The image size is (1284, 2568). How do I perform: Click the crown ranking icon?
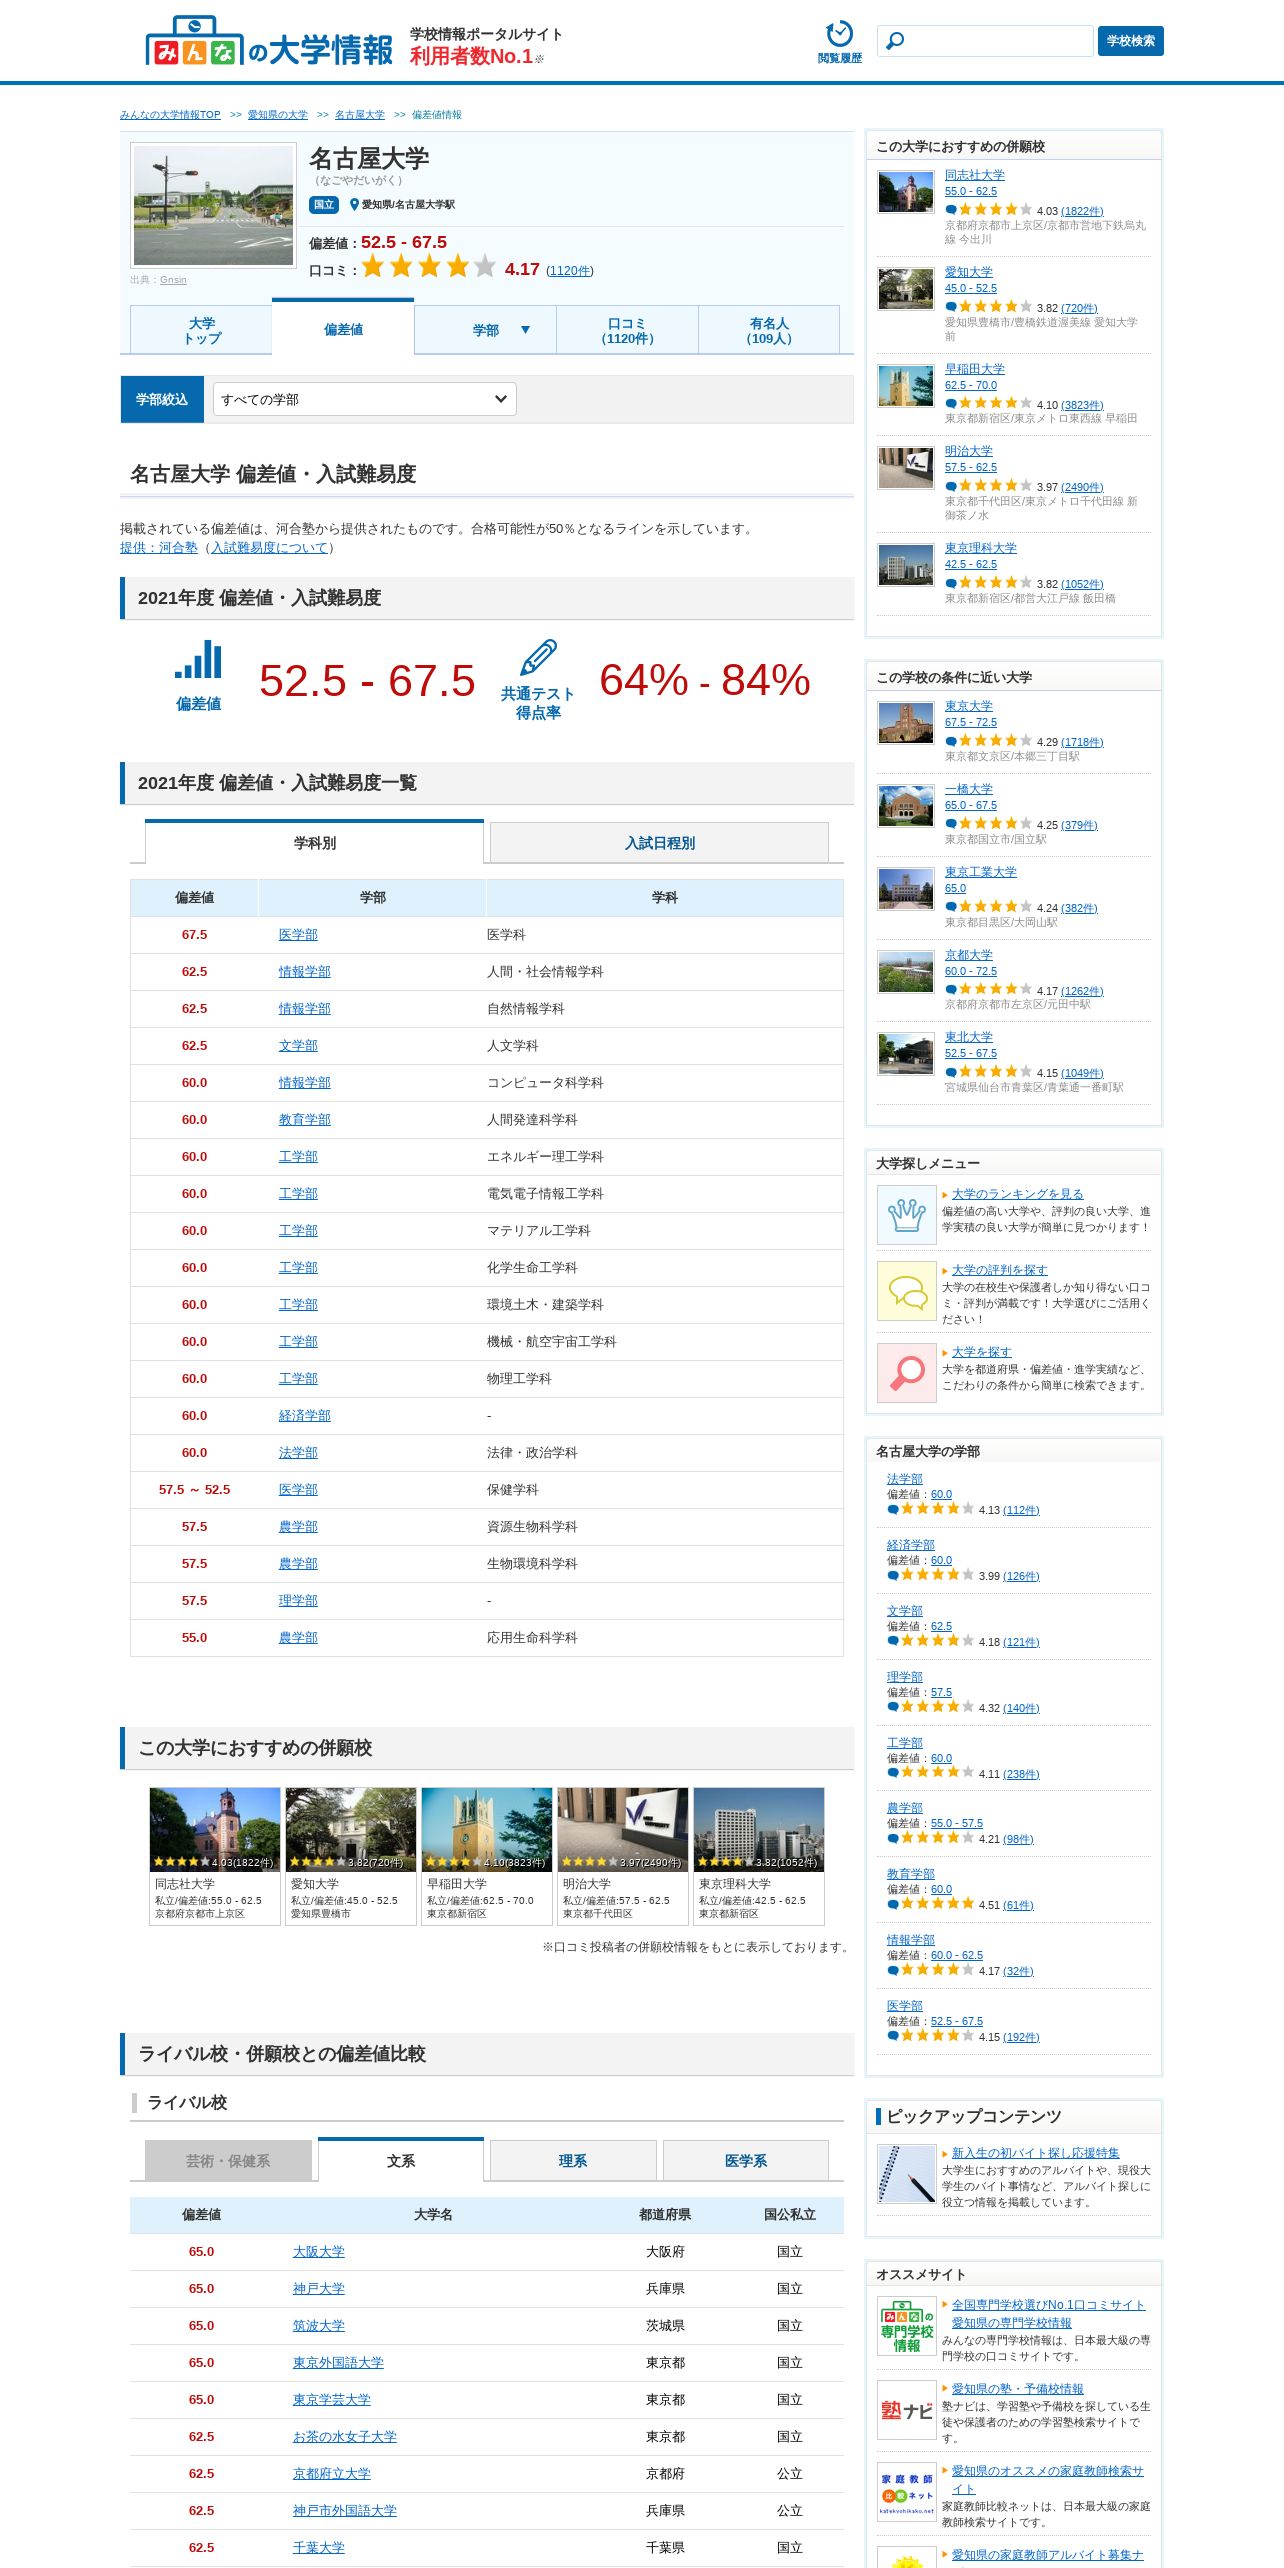click(907, 1215)
